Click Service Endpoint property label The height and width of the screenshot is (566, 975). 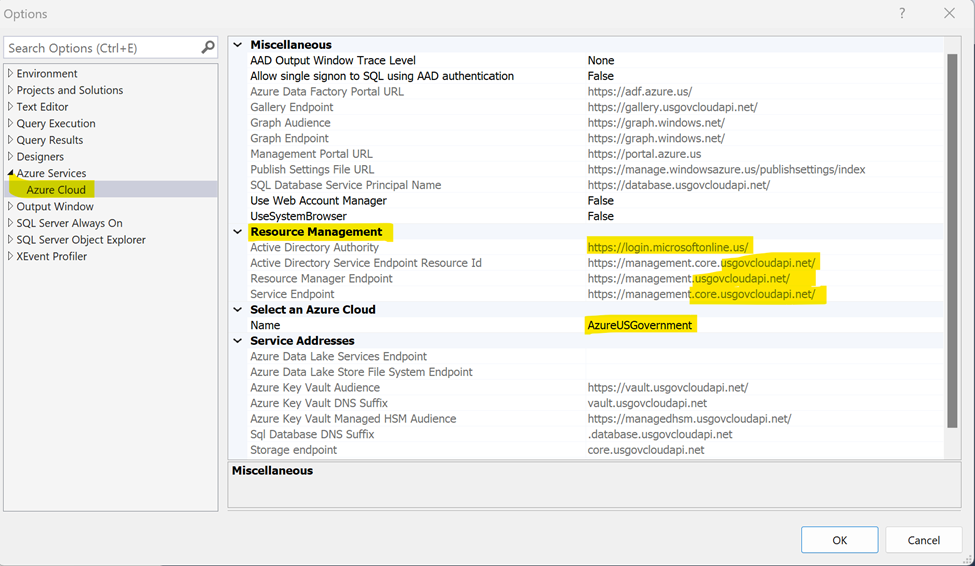(x=292, y=294)
